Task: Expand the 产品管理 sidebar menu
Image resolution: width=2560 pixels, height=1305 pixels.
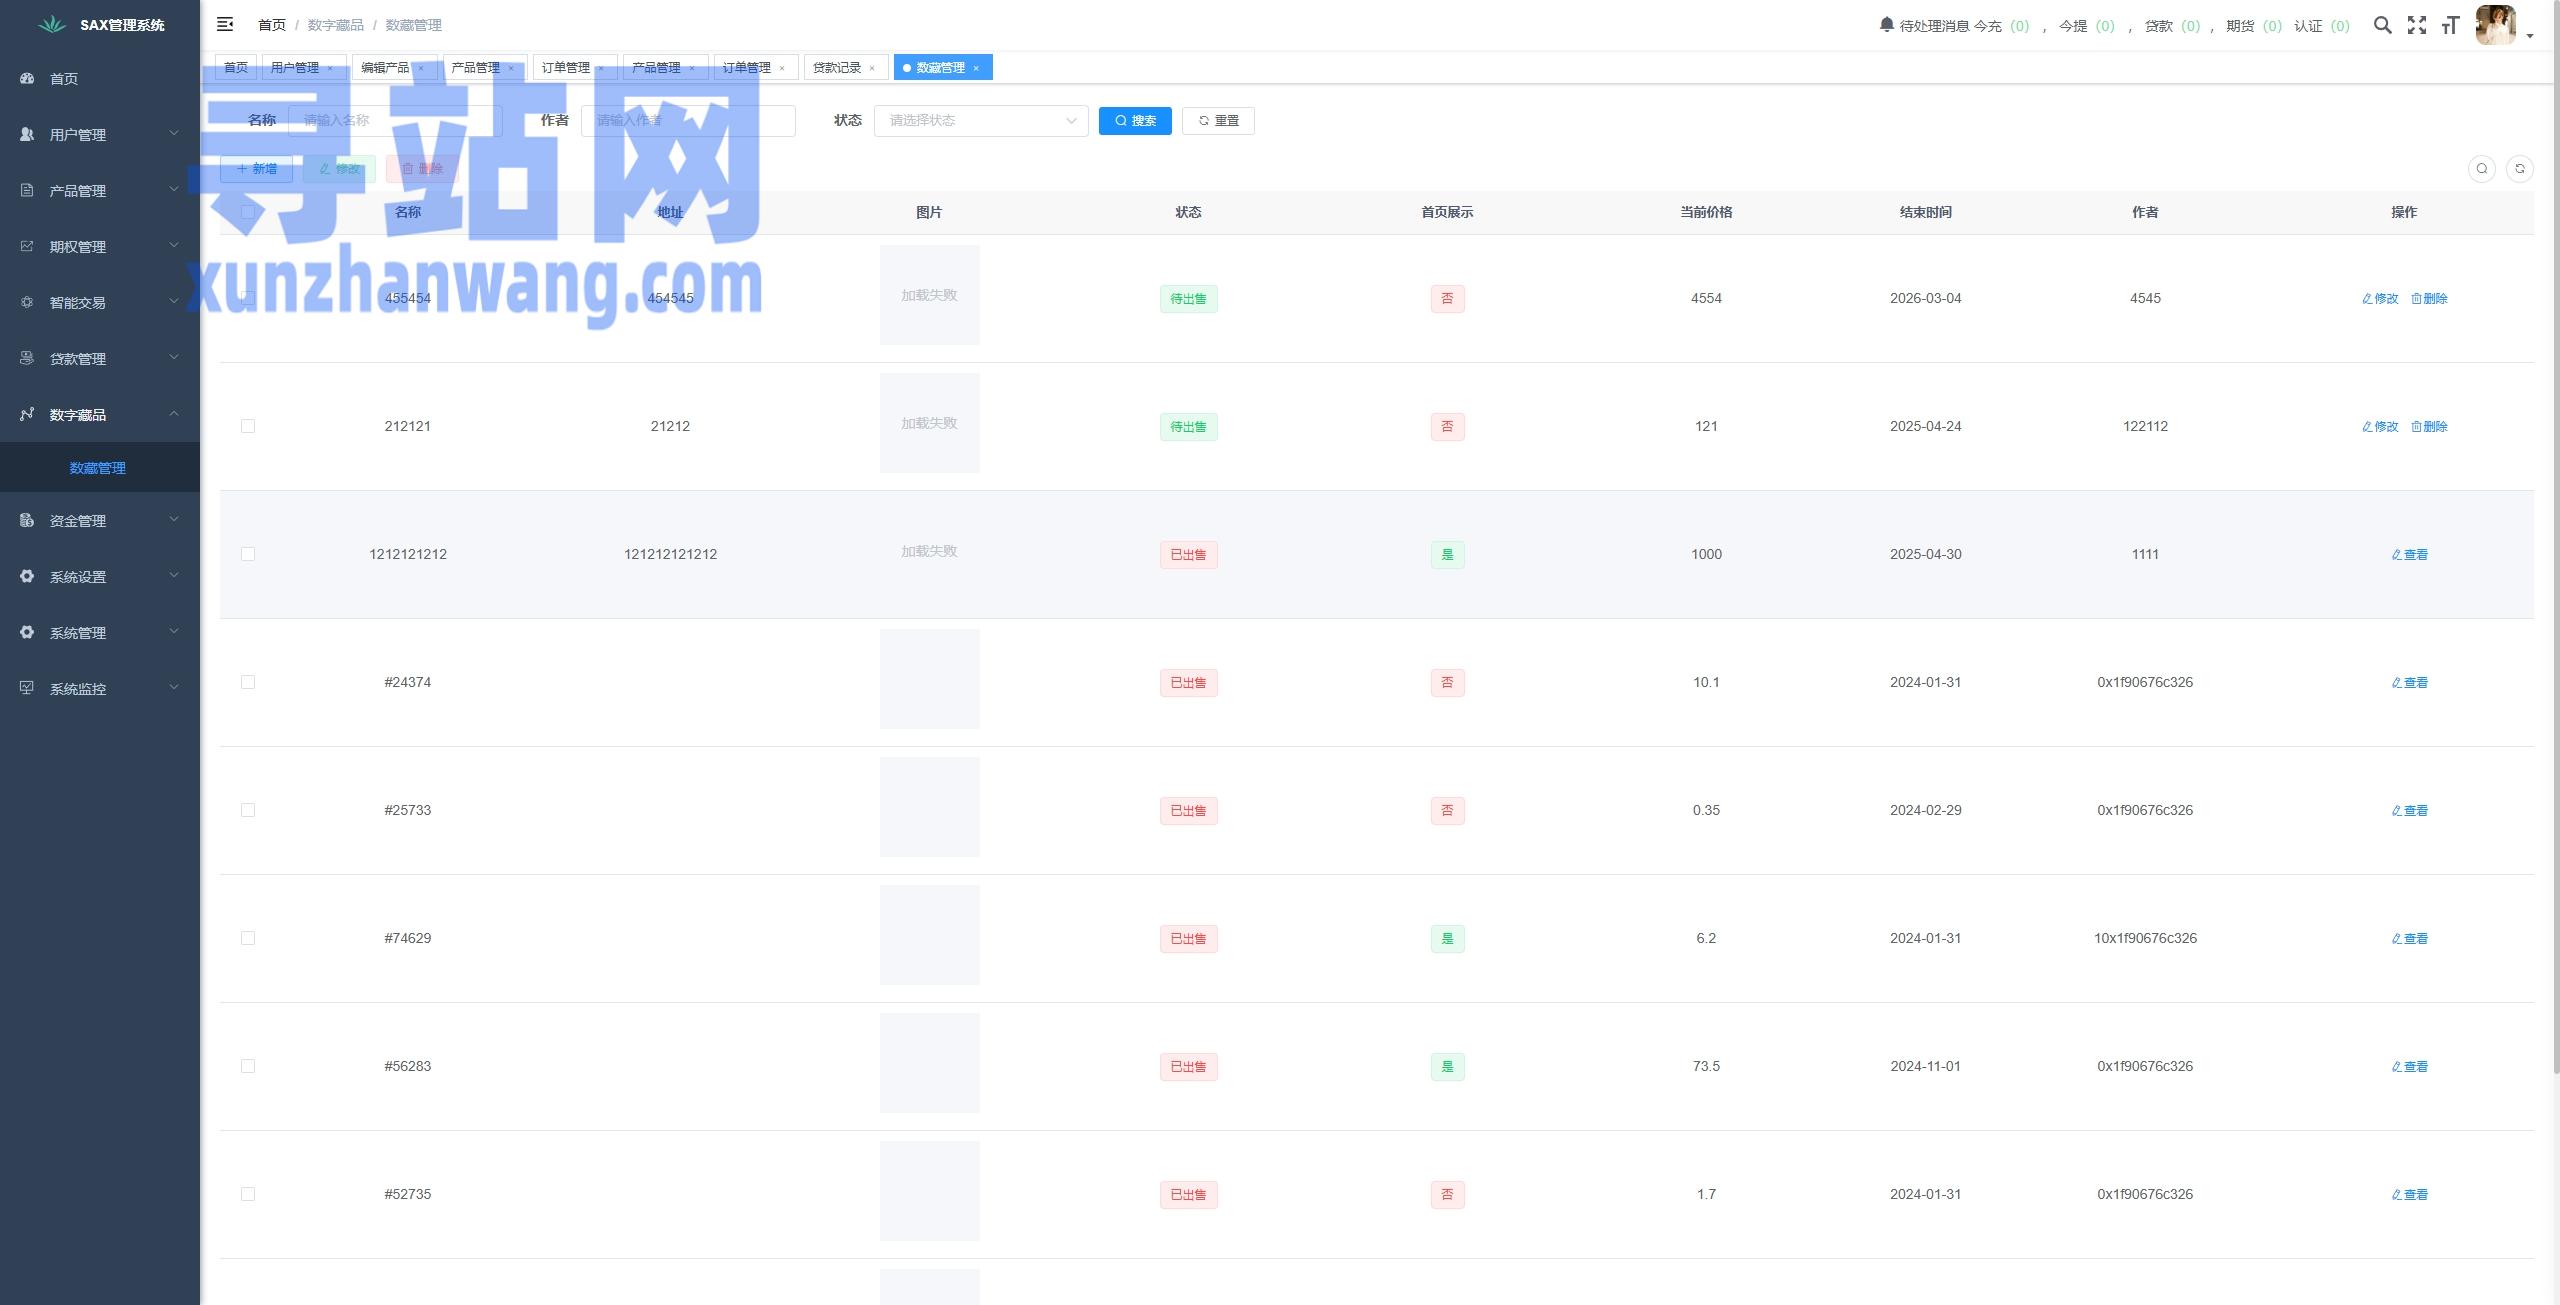Action: pos(174,189)
